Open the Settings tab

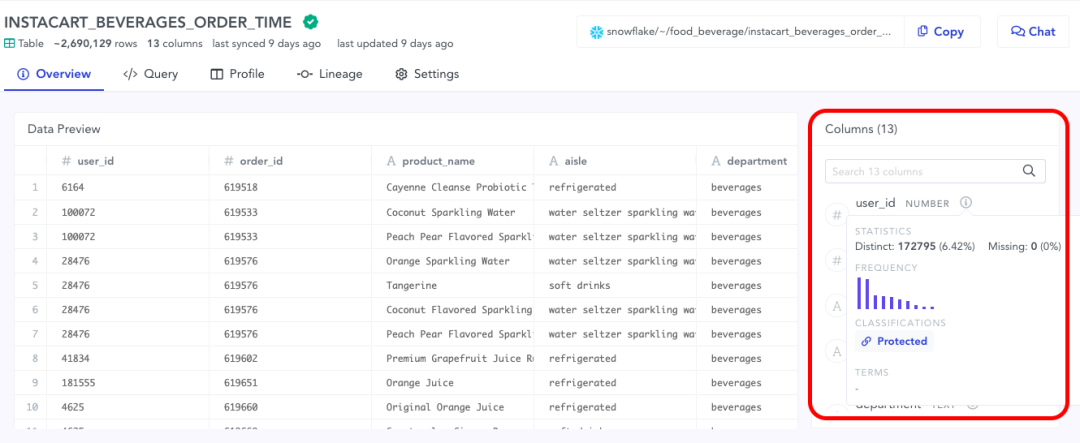click(x=427, y=74)
